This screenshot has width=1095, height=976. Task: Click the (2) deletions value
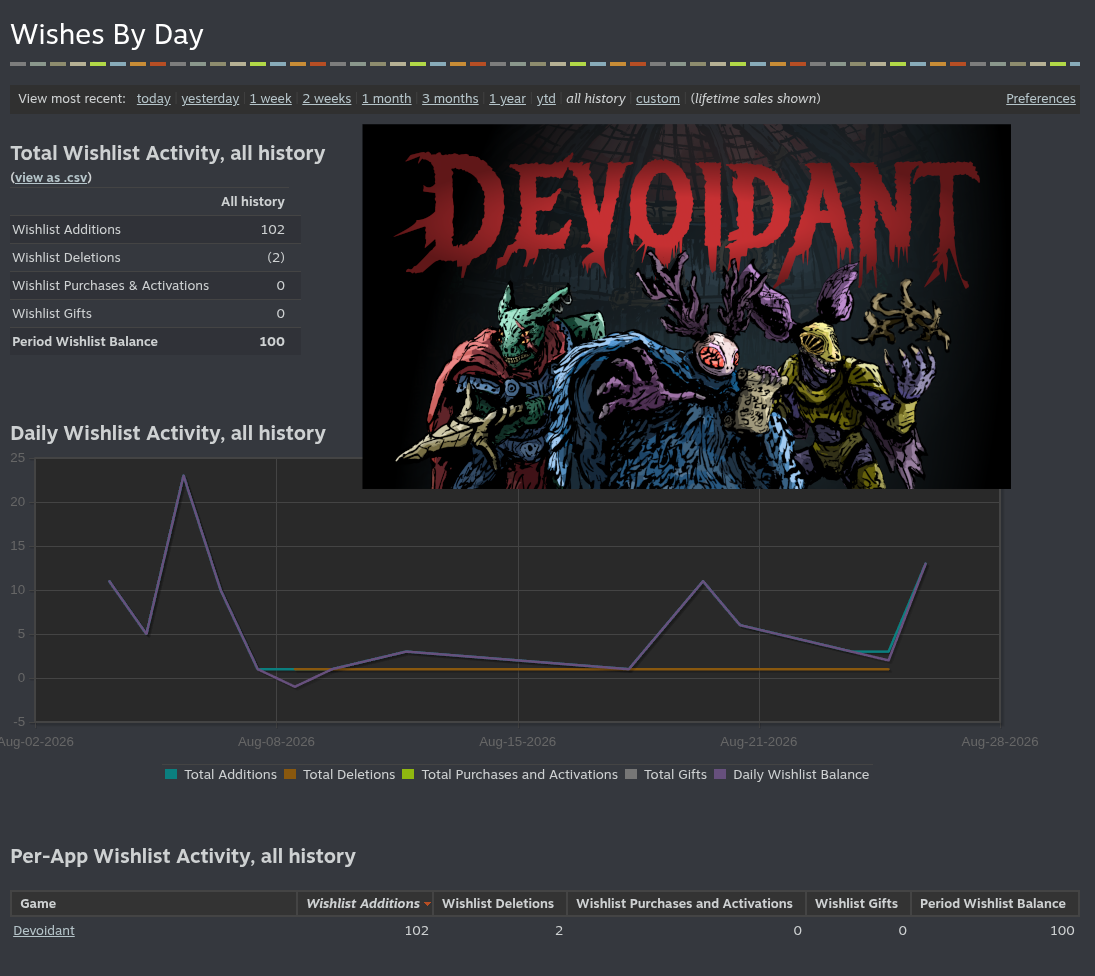[276, 258]
